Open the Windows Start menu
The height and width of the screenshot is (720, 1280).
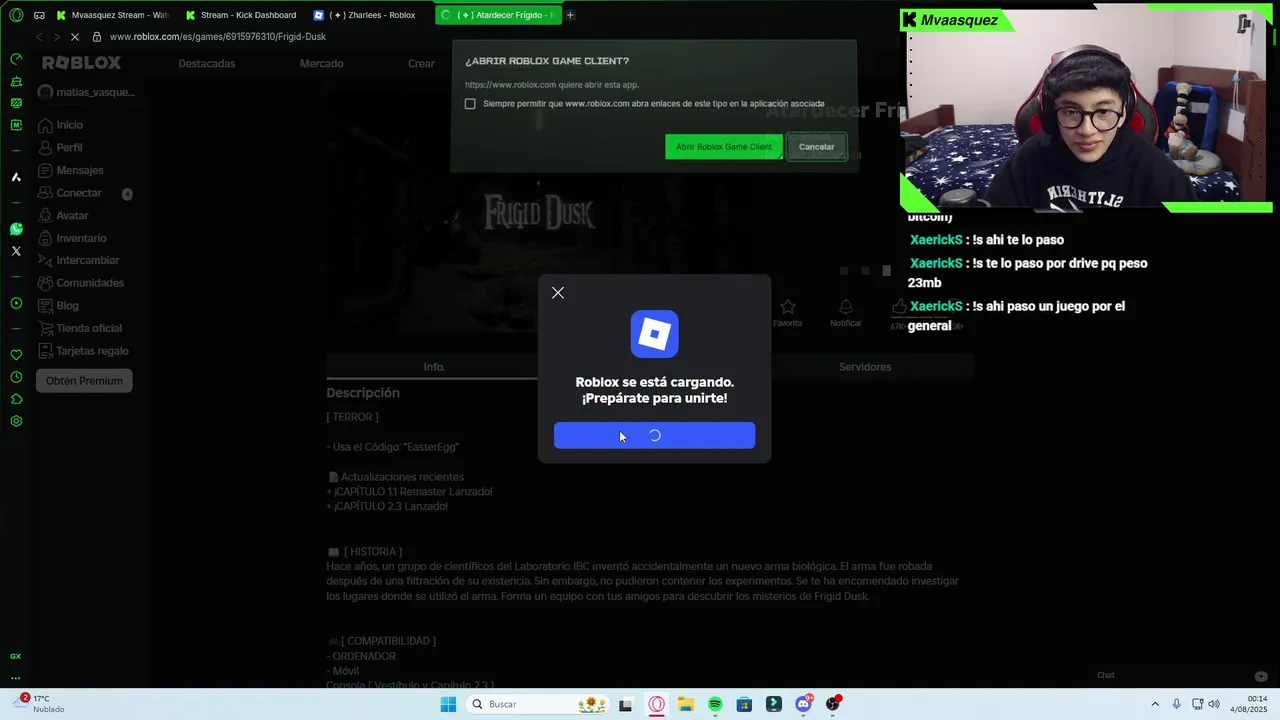[448, 704]
